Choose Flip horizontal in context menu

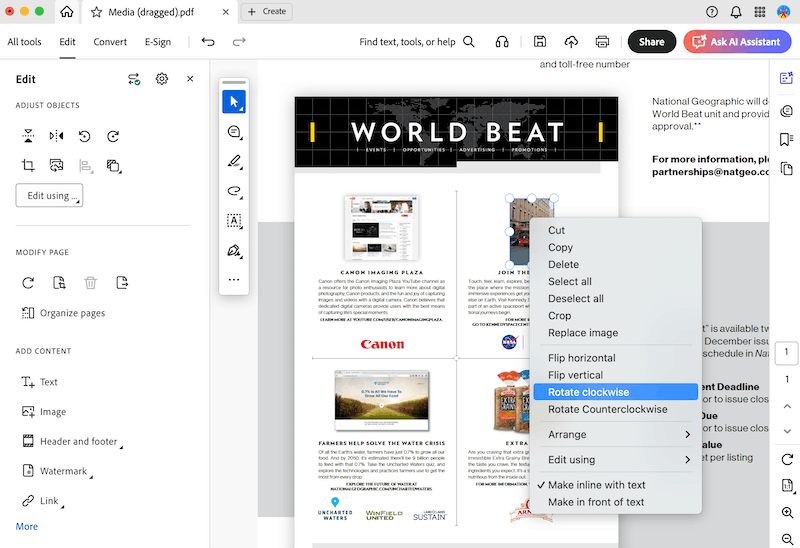pyautogui.click(x=616, y=358)
